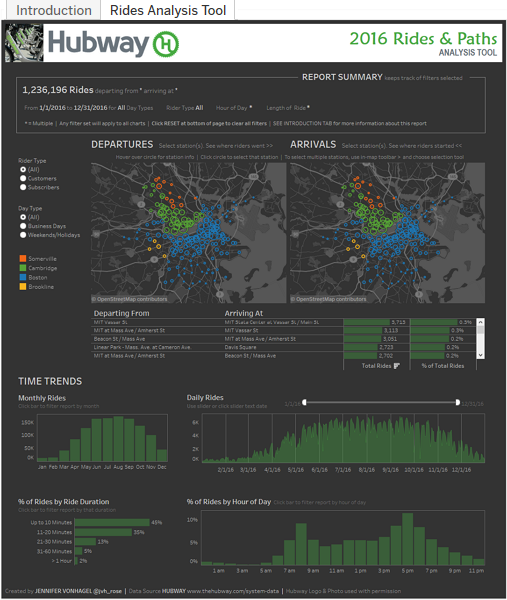
Task: Filter to Weekends/Holidays only
Action: pyautogui.click(x=23, y=235)
